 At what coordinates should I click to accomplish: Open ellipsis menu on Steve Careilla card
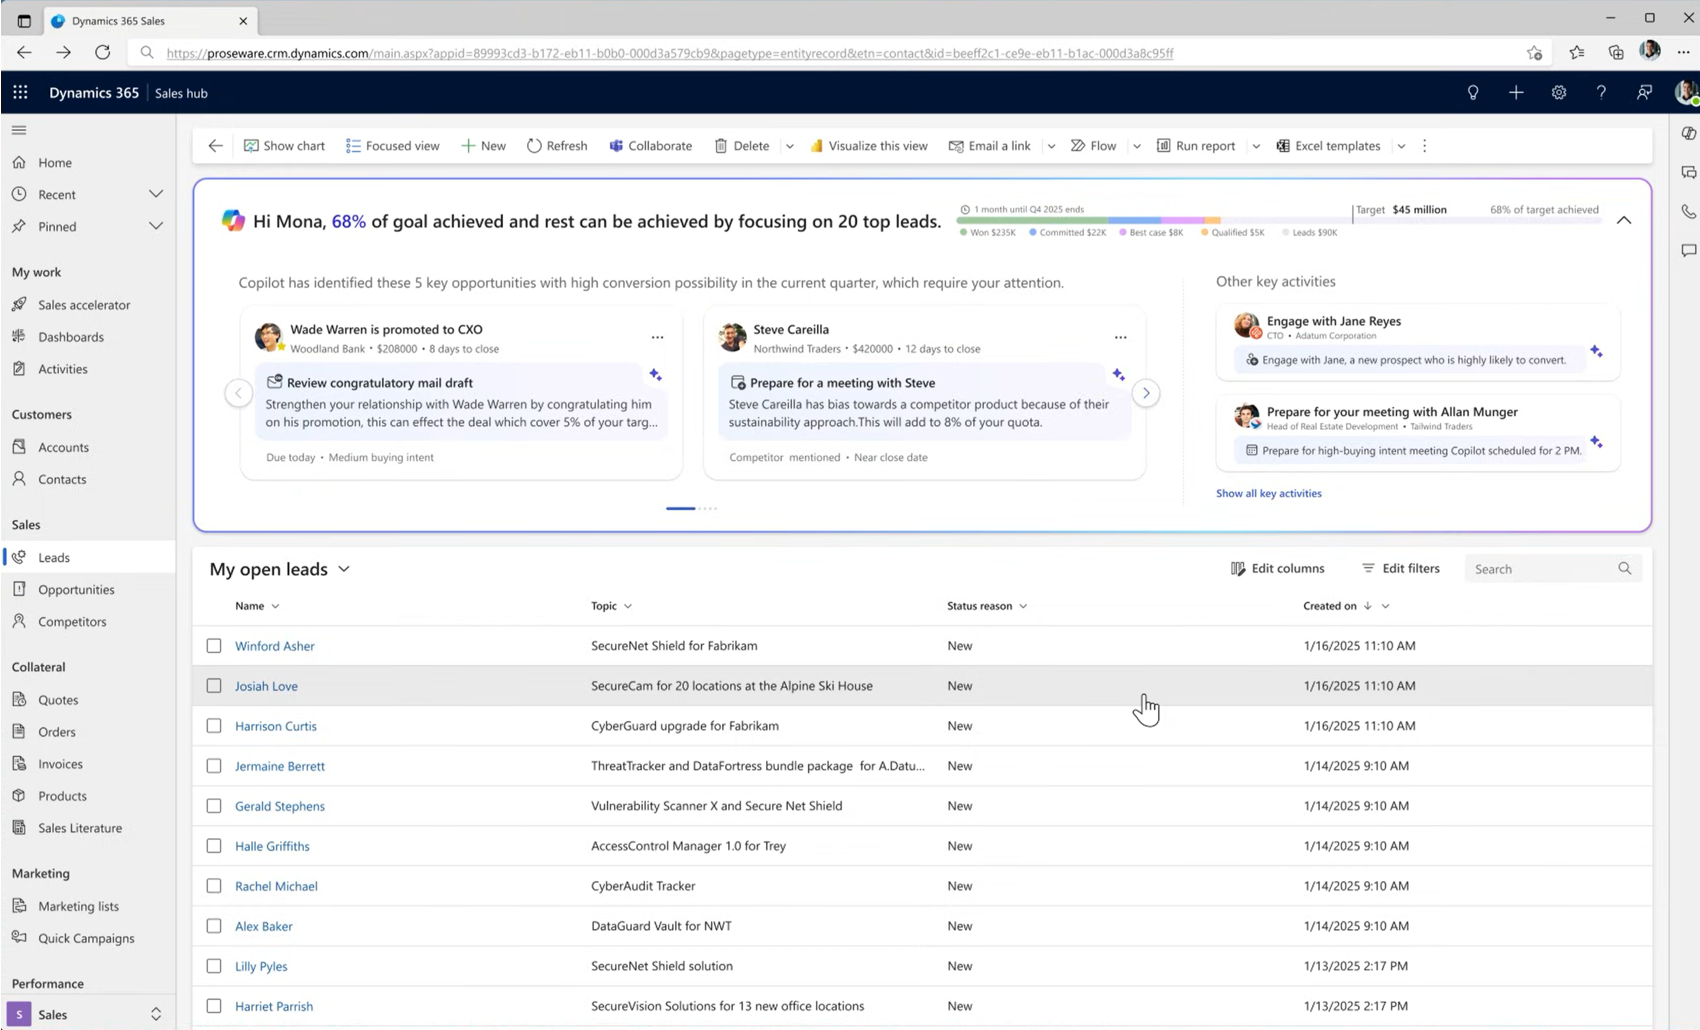point(1120,337)
